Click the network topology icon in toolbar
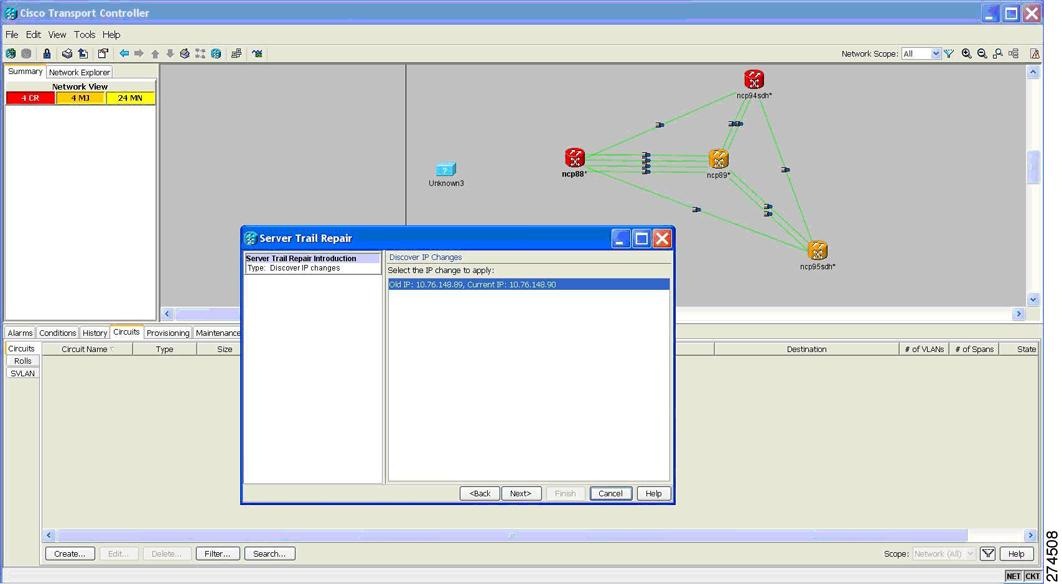Screen dimensions: 1062x584 click(200, 54)
